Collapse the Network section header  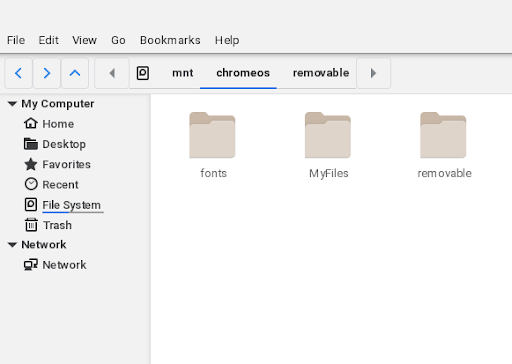12,245
